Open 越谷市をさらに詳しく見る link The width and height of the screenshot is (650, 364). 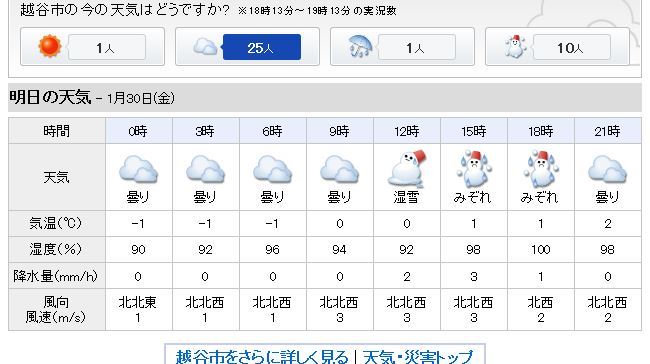[x=262, y=357]
